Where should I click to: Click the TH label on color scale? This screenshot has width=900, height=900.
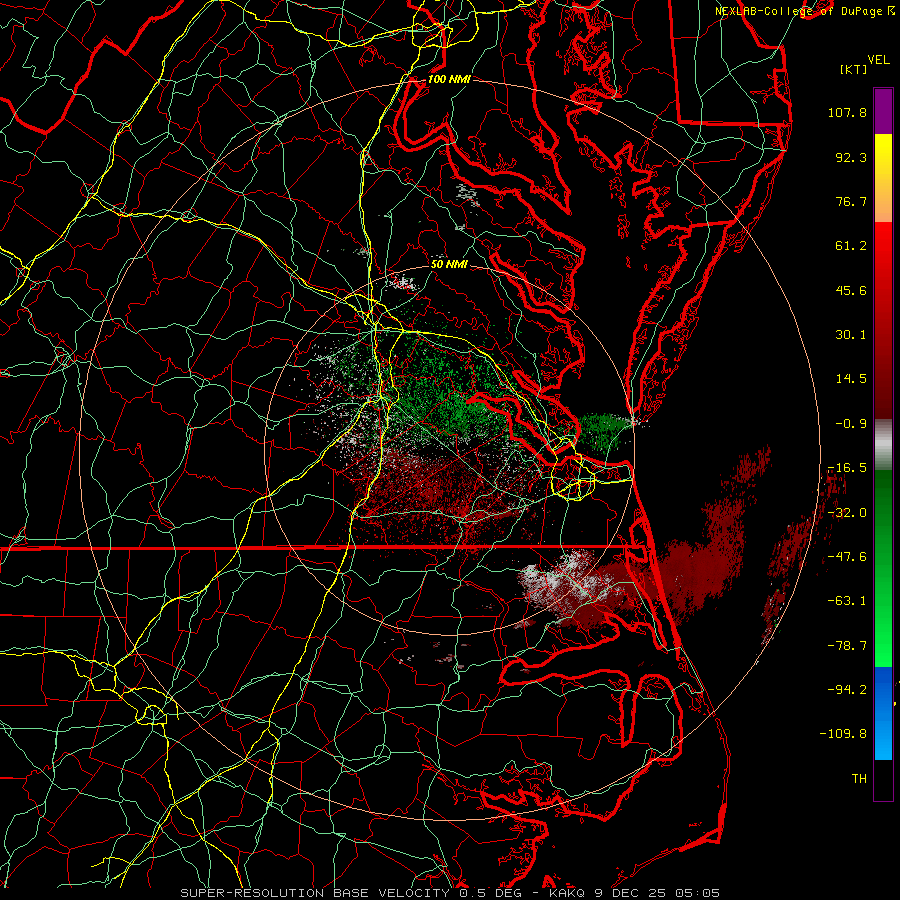(x=859, y=779)
